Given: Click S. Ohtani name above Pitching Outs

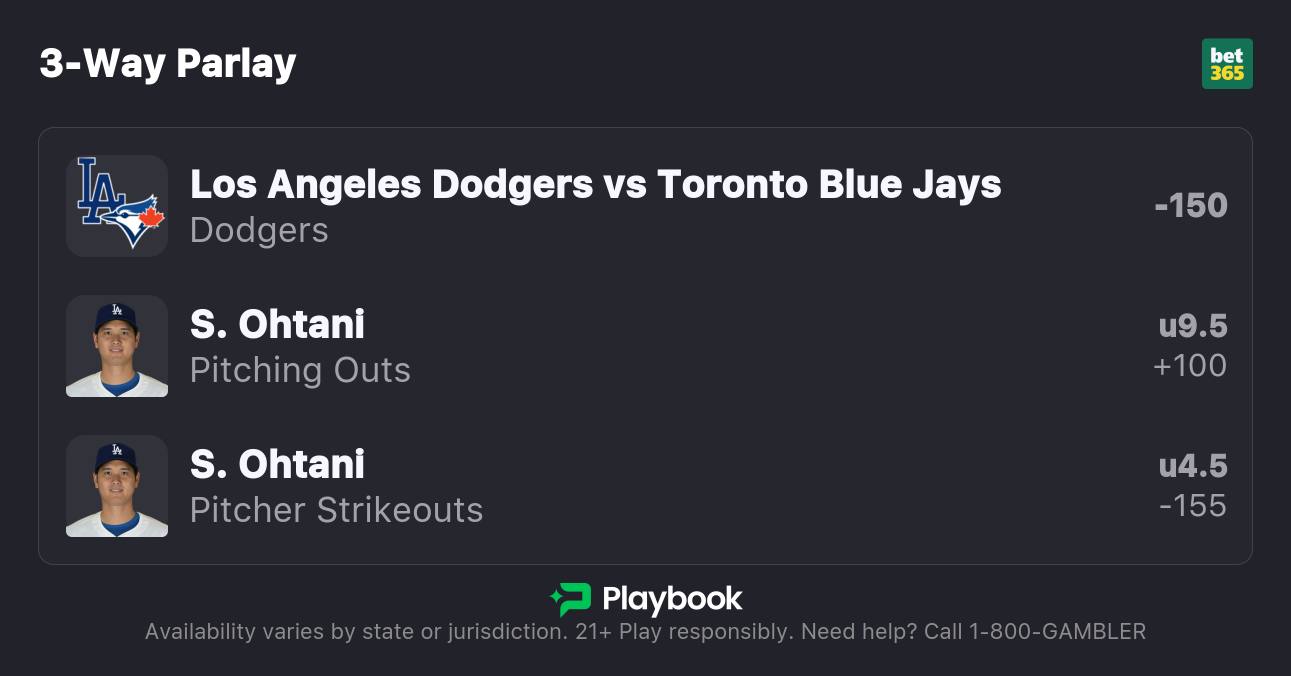Looking at the screenshot, I should coord(277,324).
